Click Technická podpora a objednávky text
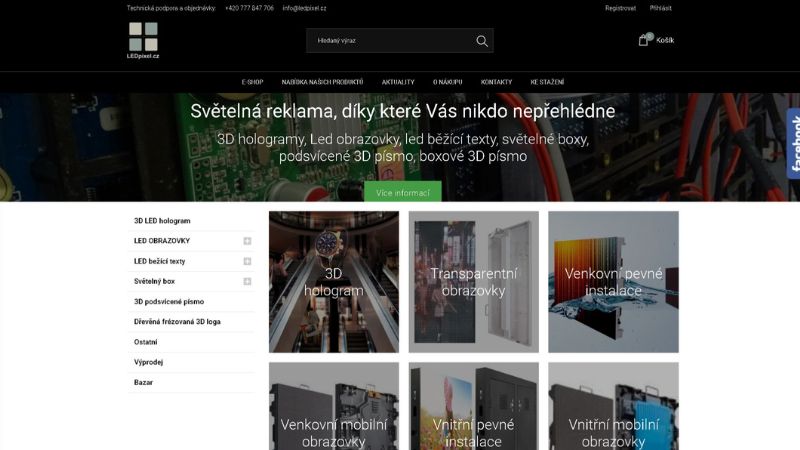800x450 pixels. coord(171,8)
